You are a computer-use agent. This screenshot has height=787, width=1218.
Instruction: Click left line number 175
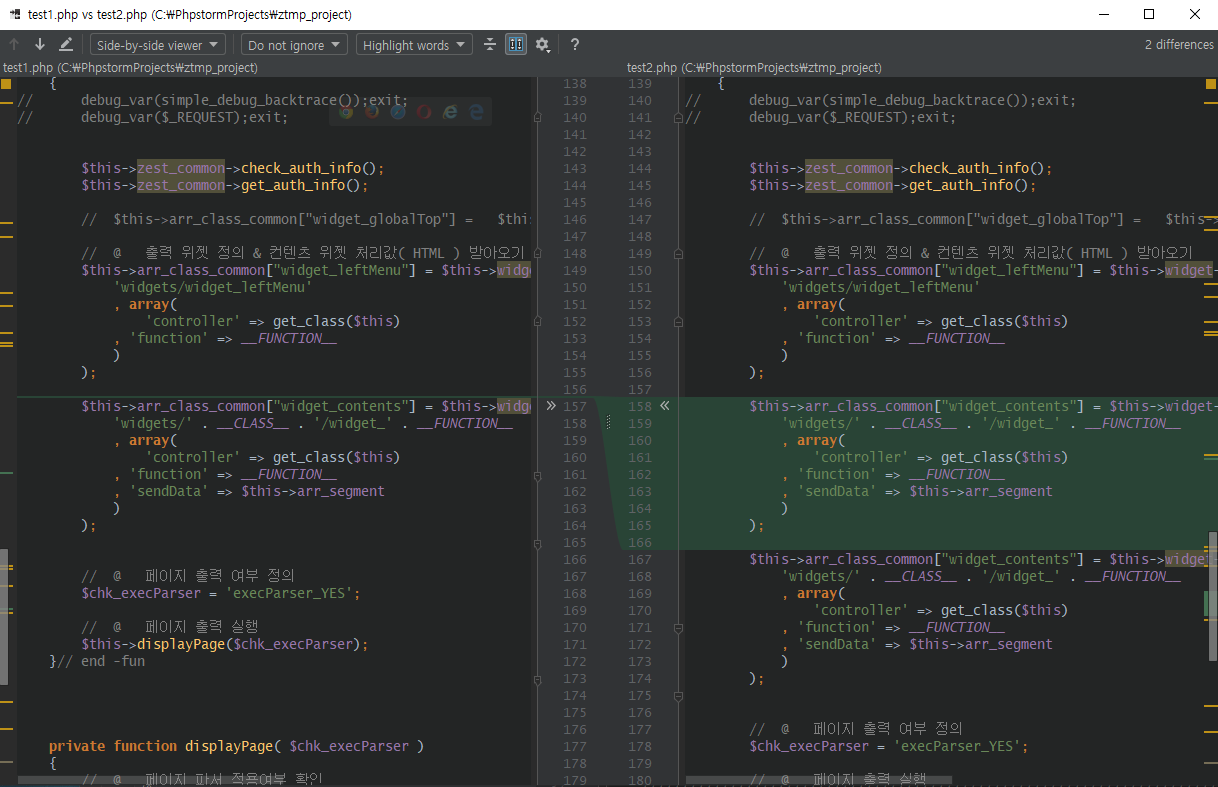575,712
